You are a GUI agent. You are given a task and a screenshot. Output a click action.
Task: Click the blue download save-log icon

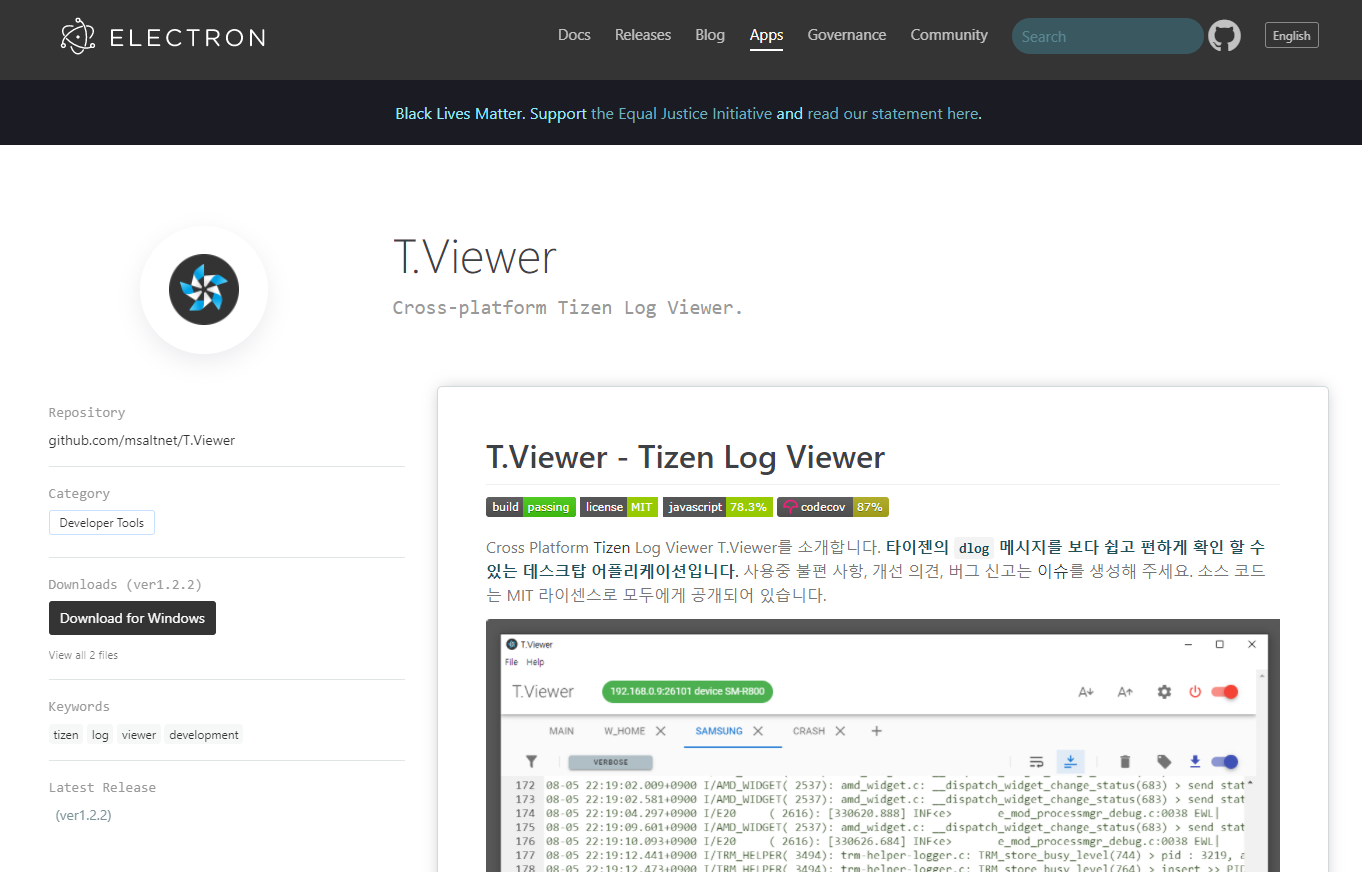(1194, 762)
